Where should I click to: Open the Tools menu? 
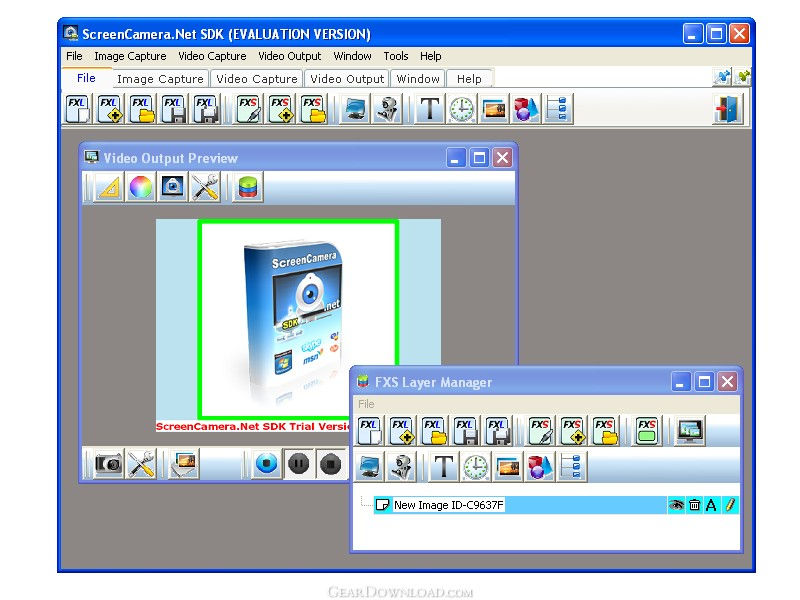click(x=396, y=56)
